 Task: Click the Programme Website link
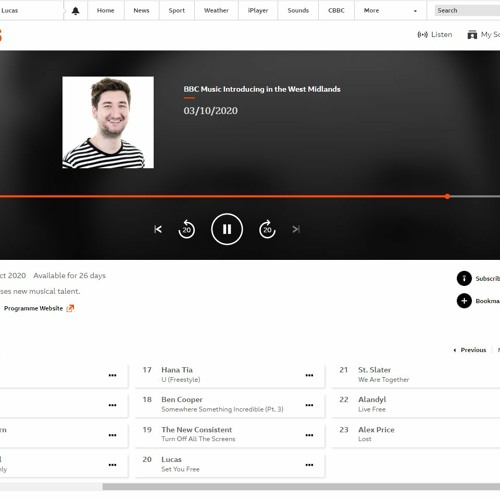33,308
